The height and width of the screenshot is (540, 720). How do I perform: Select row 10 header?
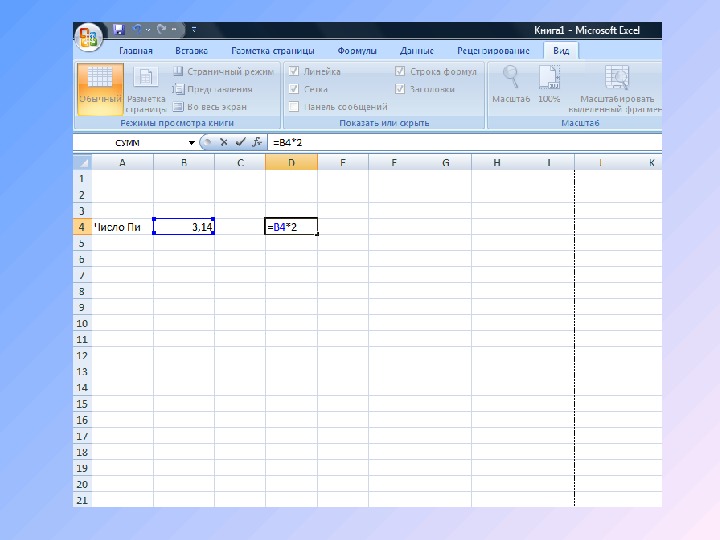[82, 323]
